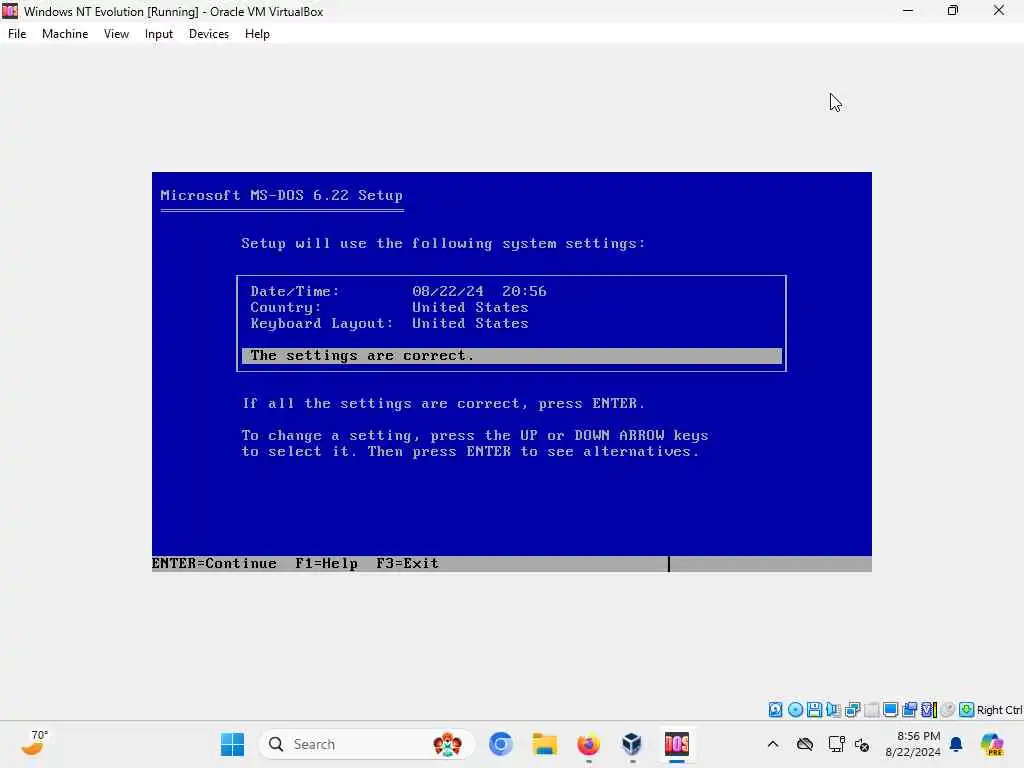Image resolution: width=1024 pixels, height=768 pixels.
Task: Open the Copilot preview taskbar icon
Action: tap(992, 744)
